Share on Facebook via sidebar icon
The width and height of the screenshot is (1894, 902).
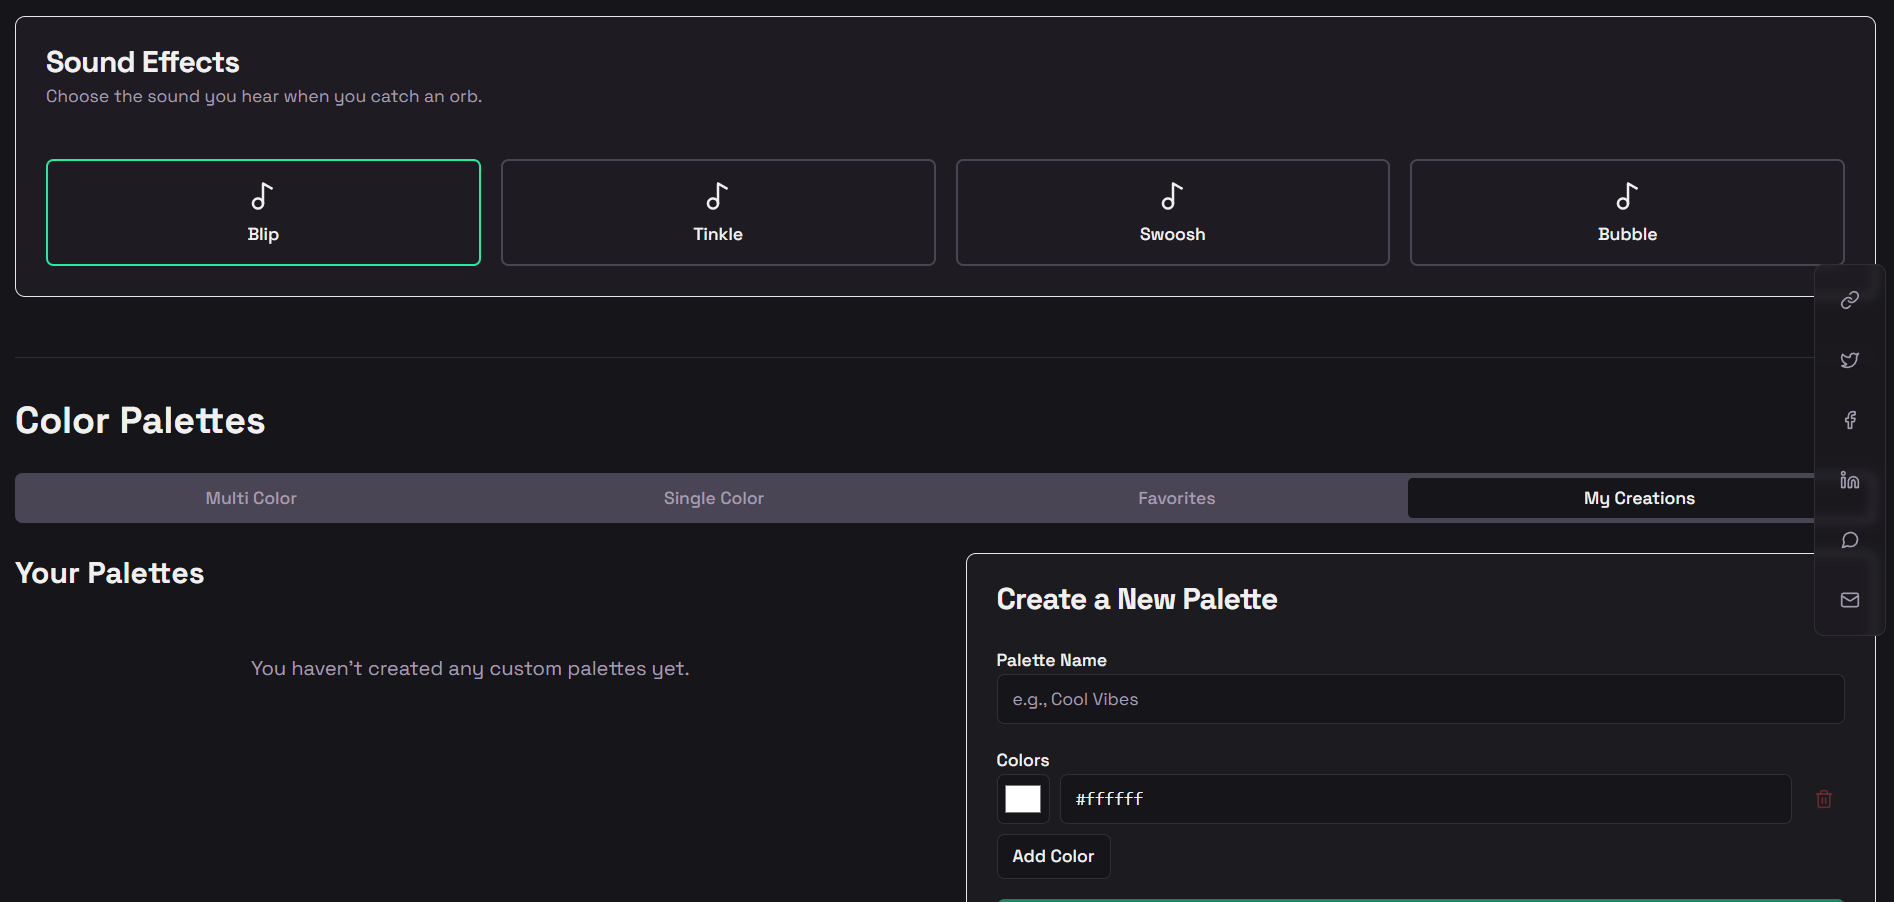1850,420
